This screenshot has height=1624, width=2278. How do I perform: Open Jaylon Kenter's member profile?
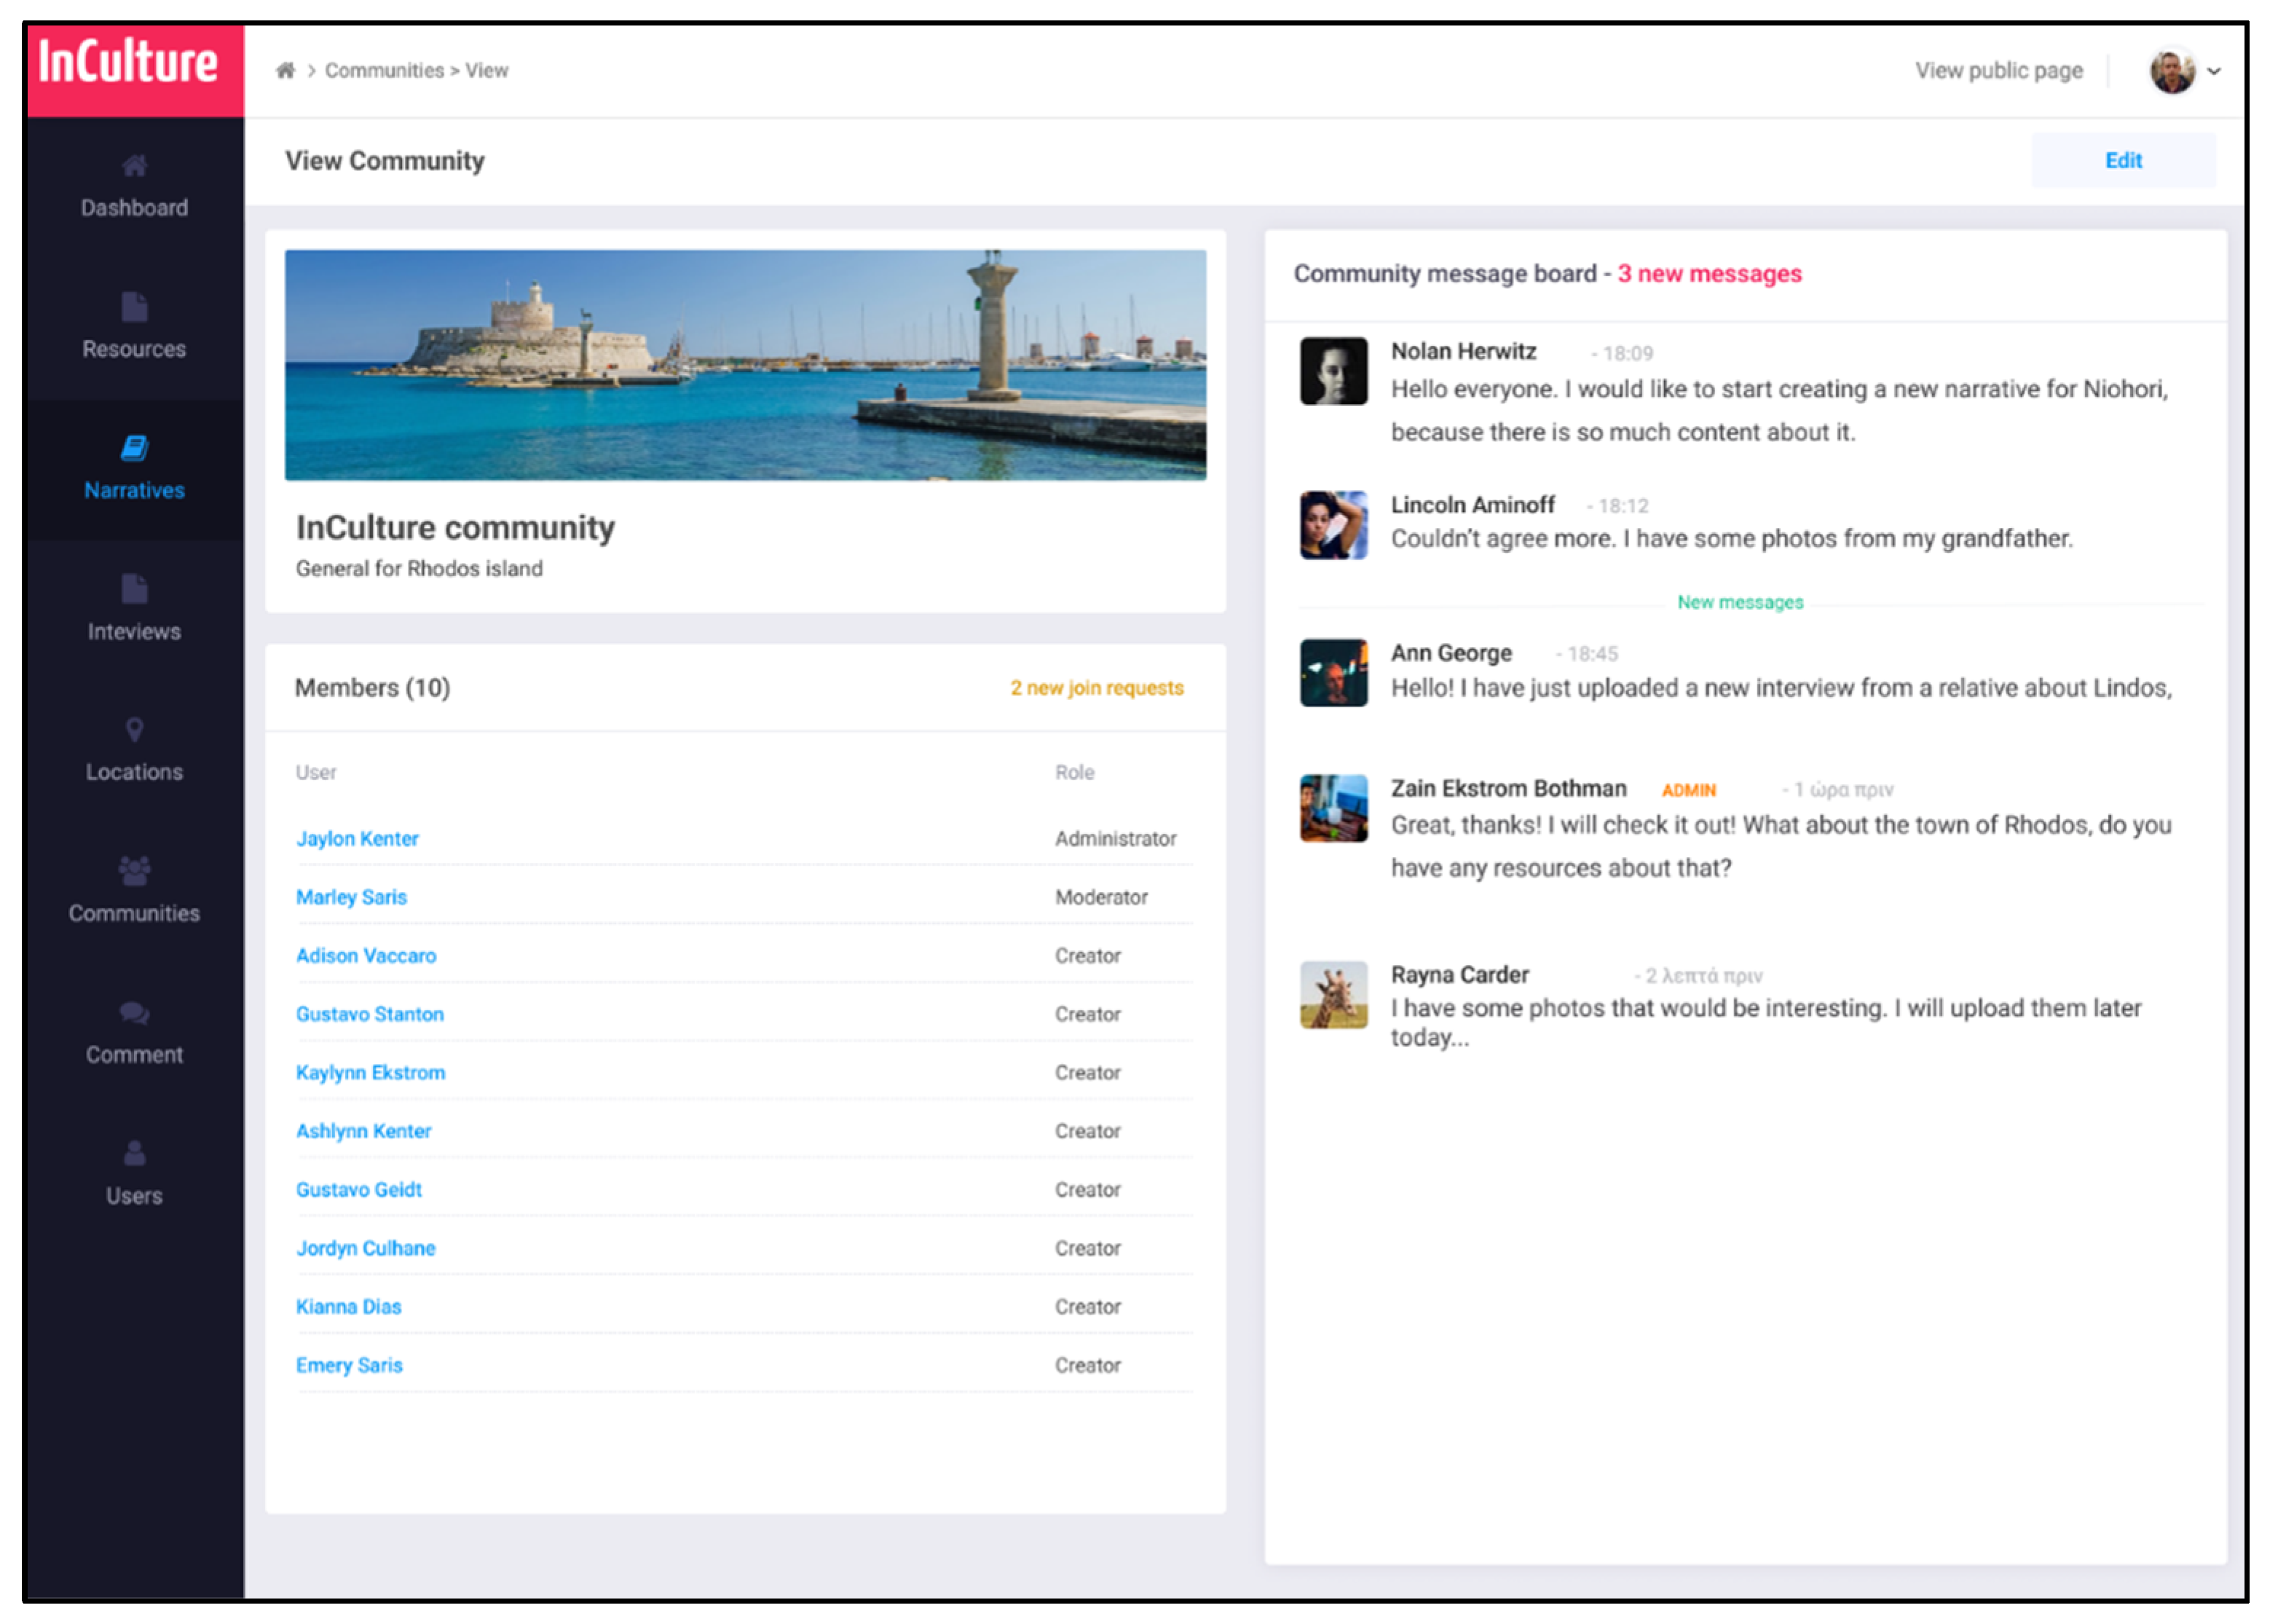[357, 839]
